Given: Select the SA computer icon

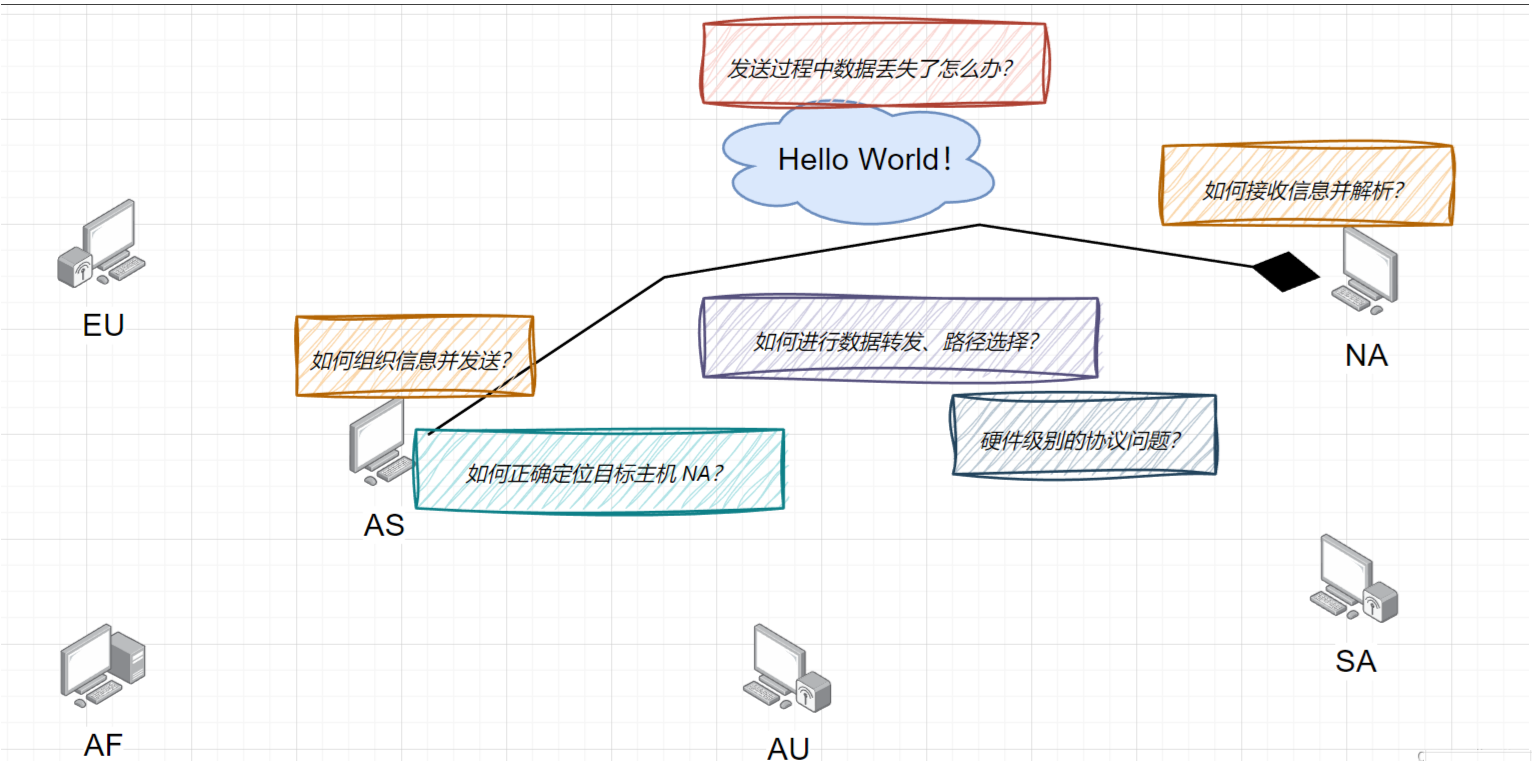Looking at the screenshot, I should [1354, 579].
